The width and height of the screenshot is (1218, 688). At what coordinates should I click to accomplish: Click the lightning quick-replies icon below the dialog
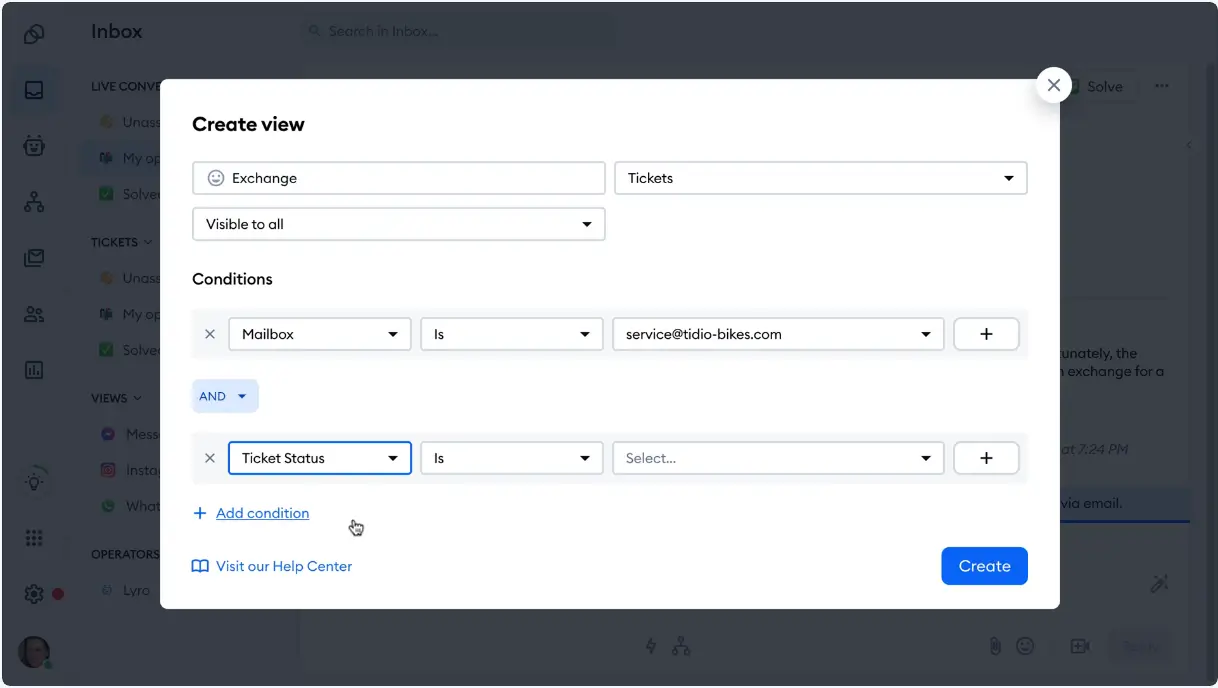pos(651,646)
